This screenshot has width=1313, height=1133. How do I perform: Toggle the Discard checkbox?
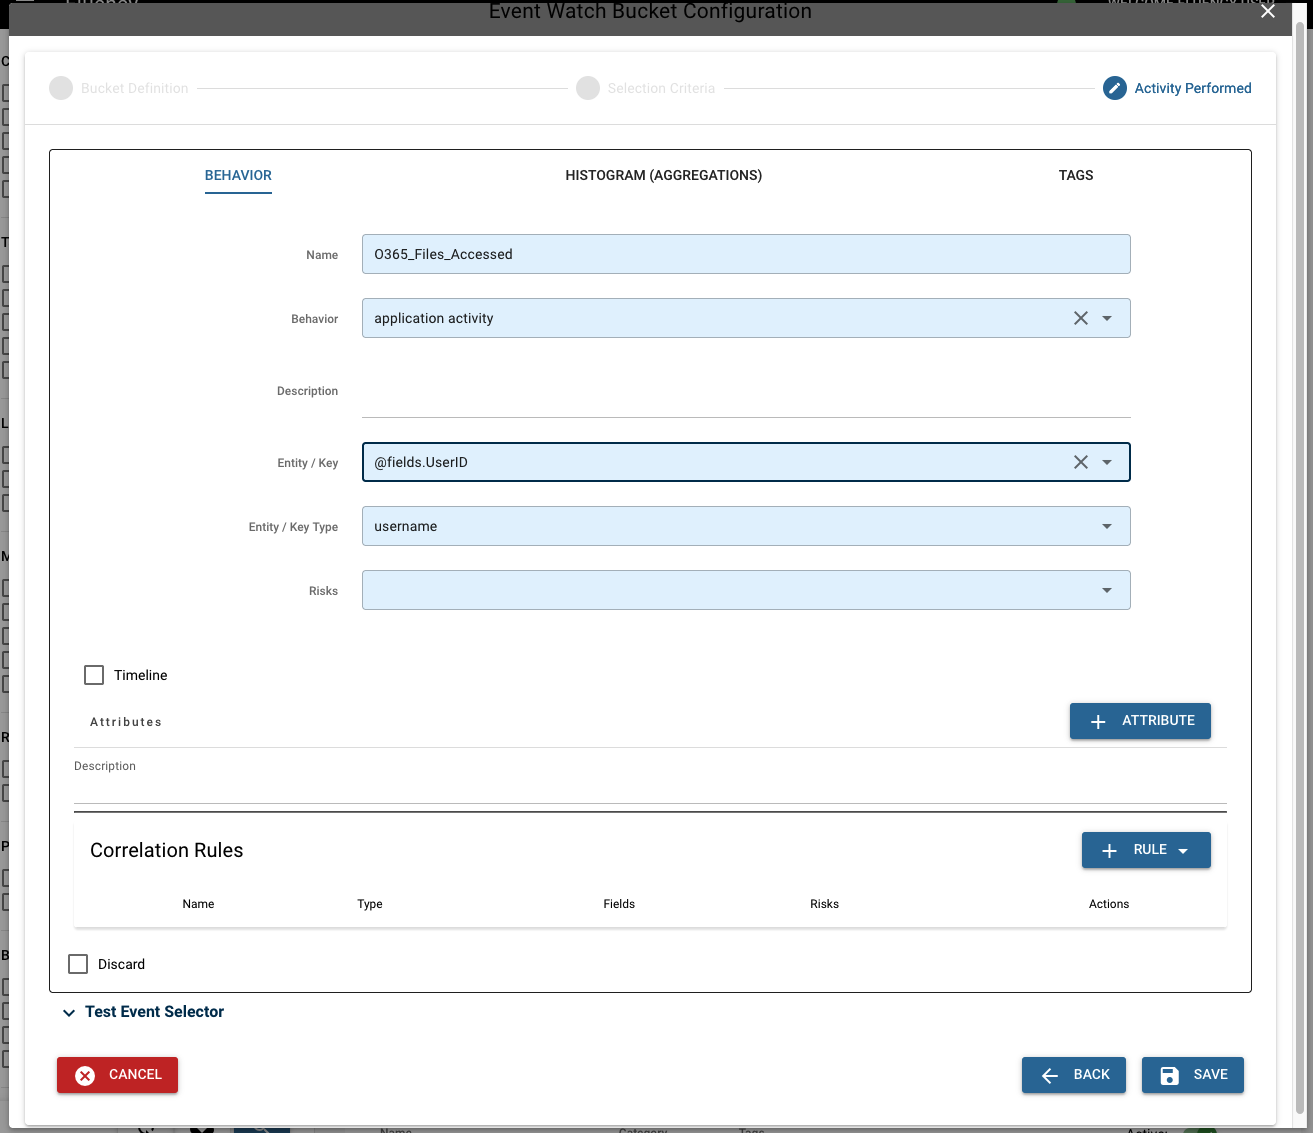pyautogui.click(x=78, y=964)
